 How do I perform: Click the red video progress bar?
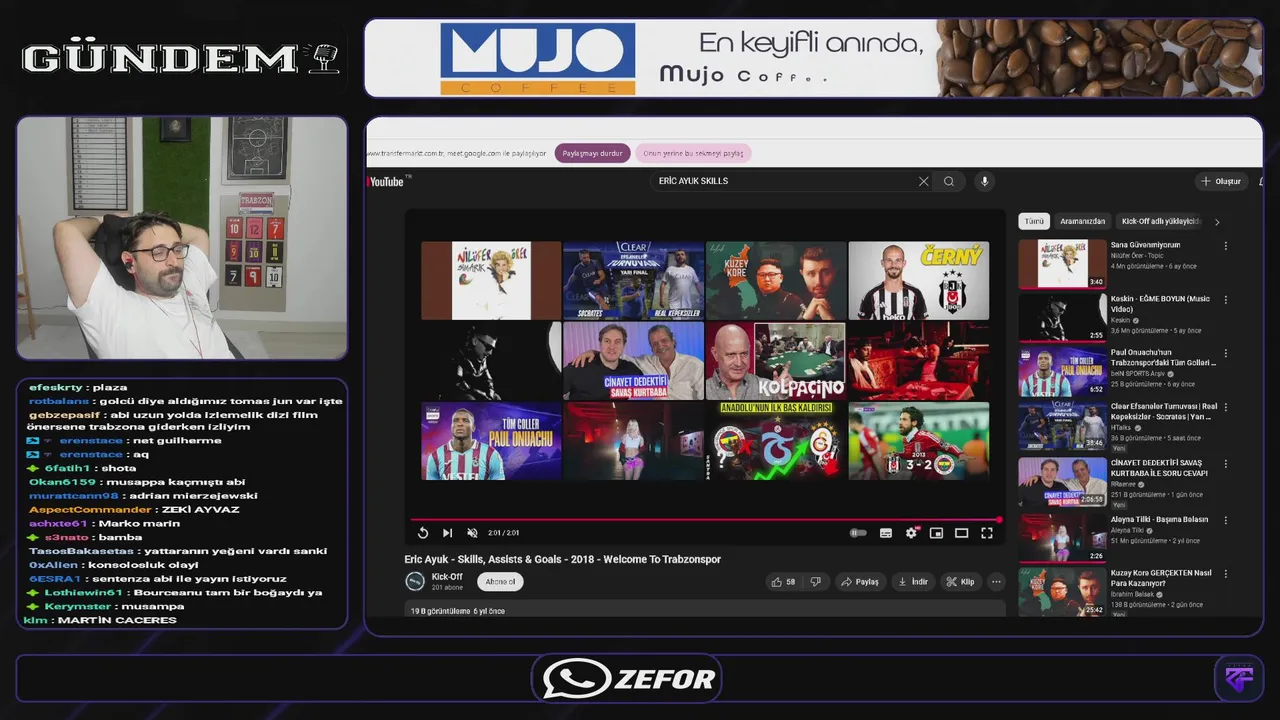(705, 520)
